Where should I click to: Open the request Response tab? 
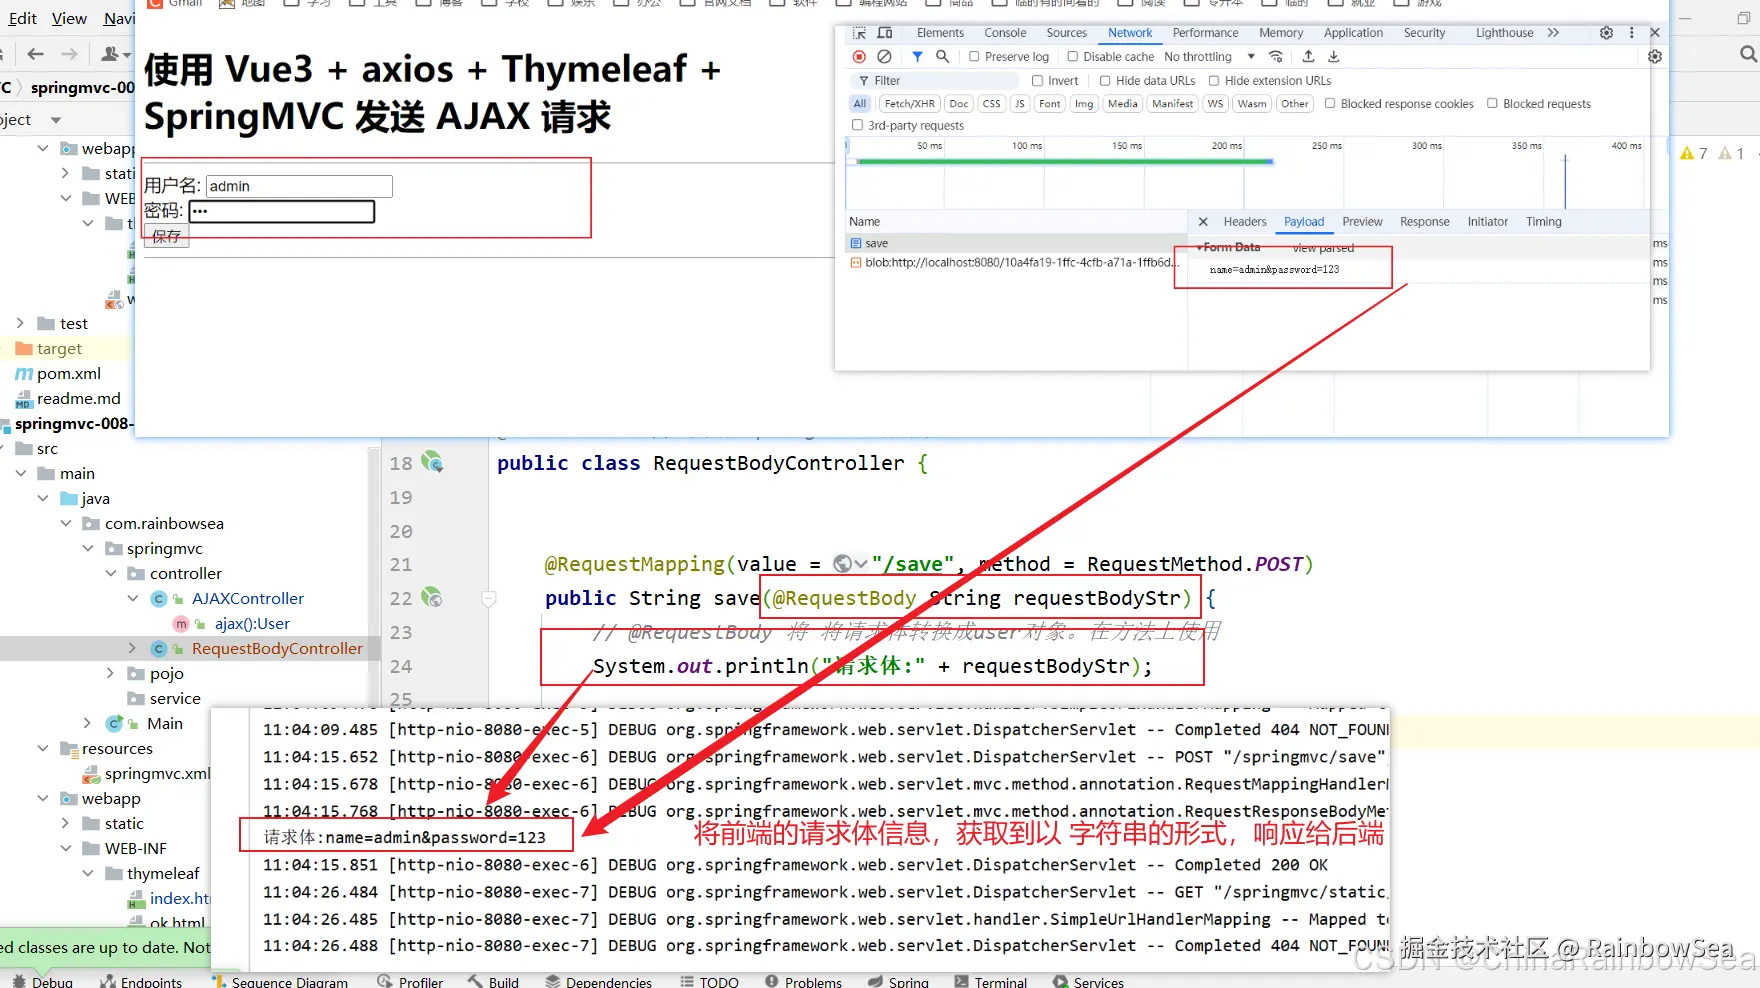(1424, 222)
